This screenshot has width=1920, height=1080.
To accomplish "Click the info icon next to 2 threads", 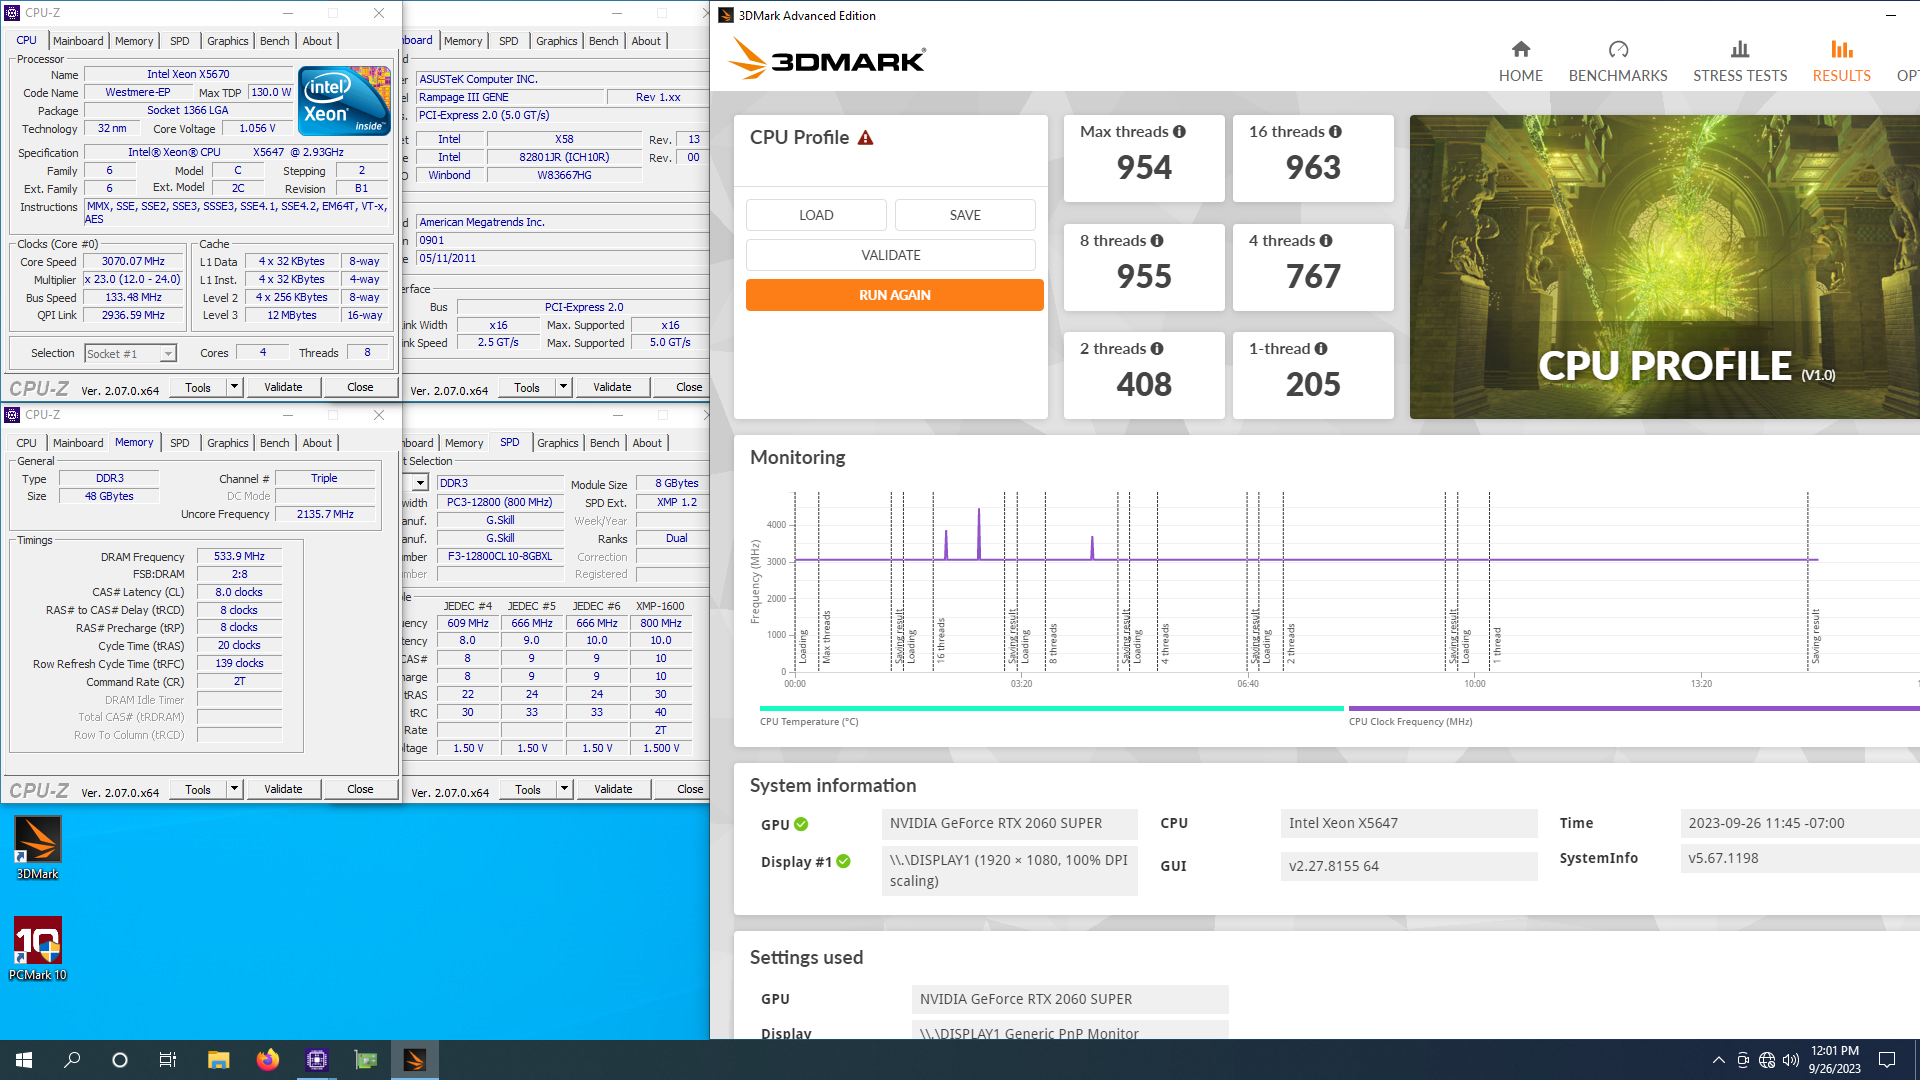I will [x=1157, y=349].
